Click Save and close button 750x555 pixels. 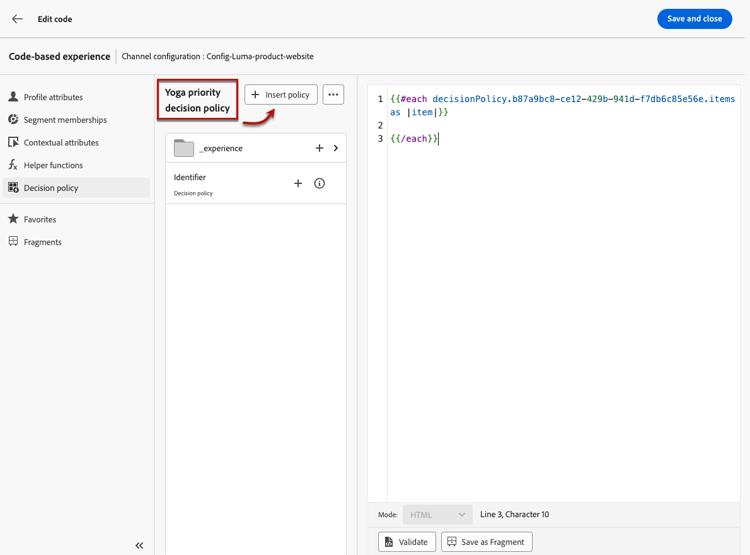[694, 19]
